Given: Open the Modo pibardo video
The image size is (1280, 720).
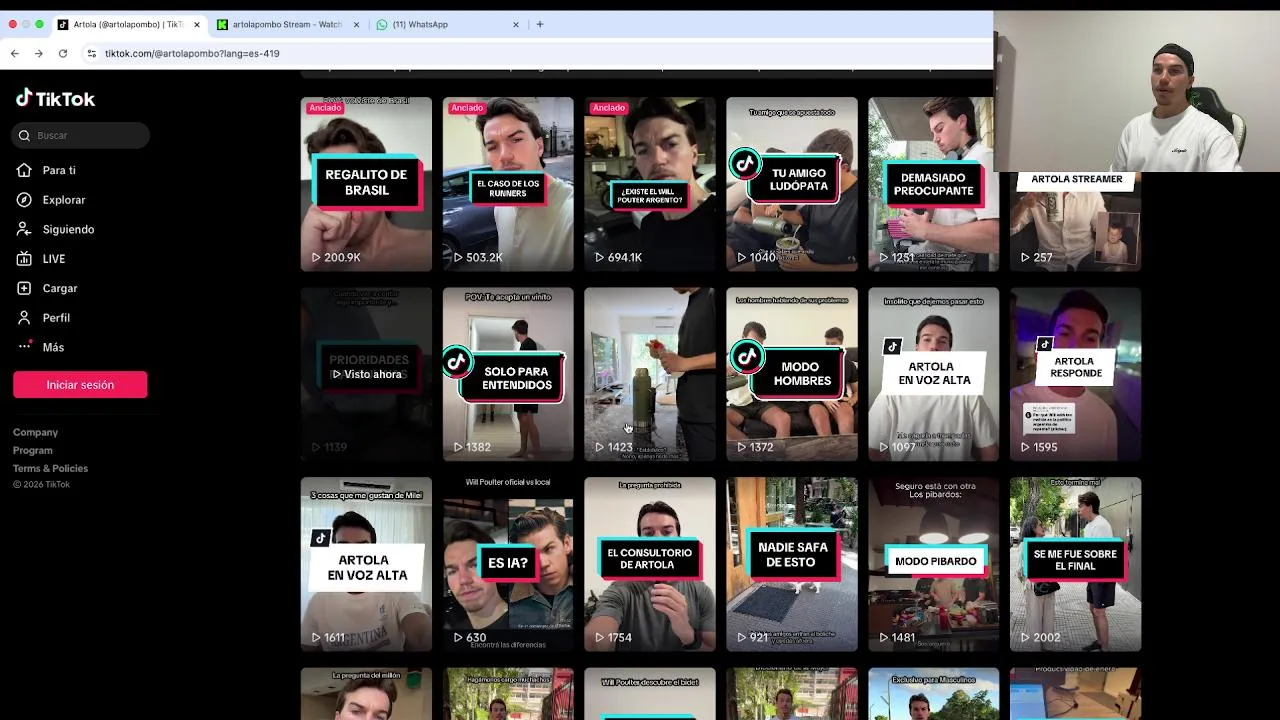Looking at the screenshot, I should pos(933,564).
